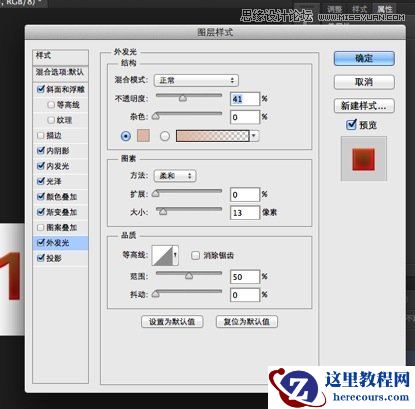Click the 范围 slider handle

tap(189, 276)
